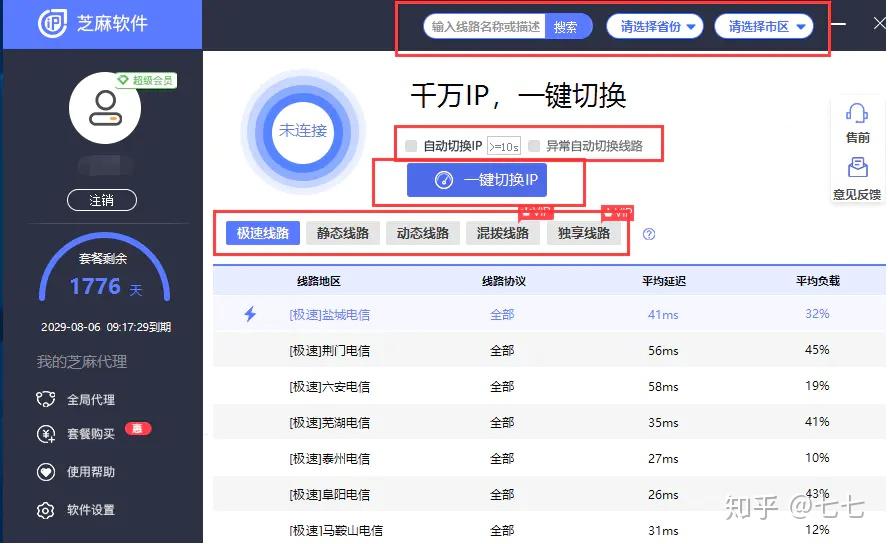Click the 线路名称 search input field
The image size is (888, 544).
485,27
